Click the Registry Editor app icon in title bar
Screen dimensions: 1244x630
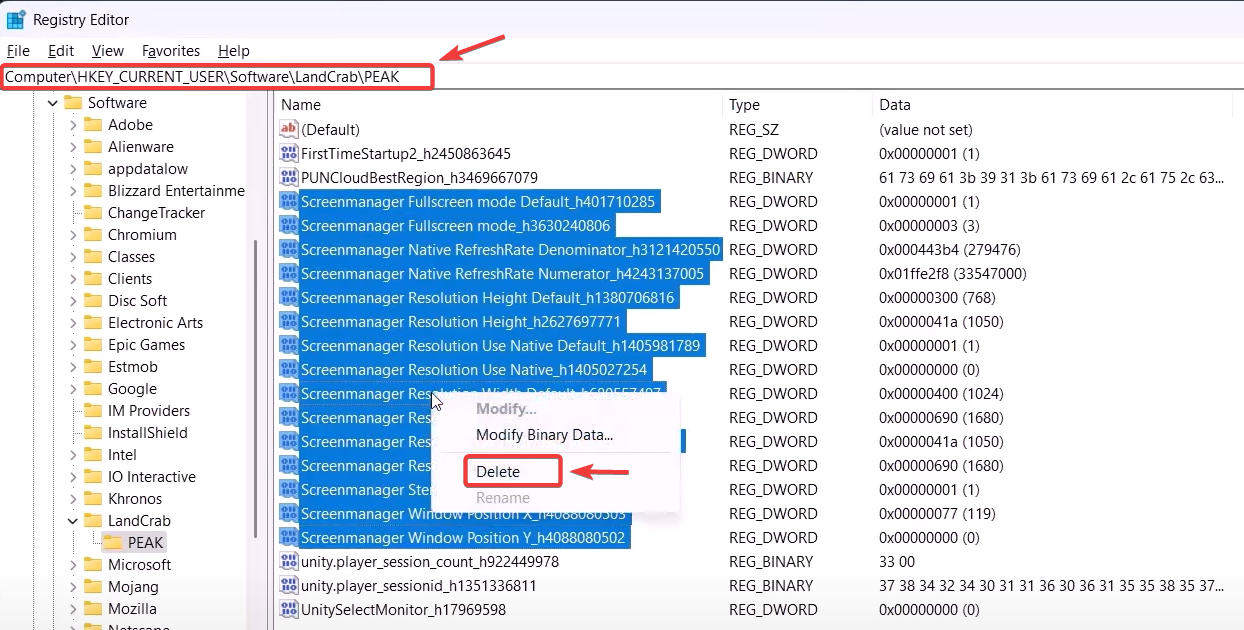coord(16,19)
